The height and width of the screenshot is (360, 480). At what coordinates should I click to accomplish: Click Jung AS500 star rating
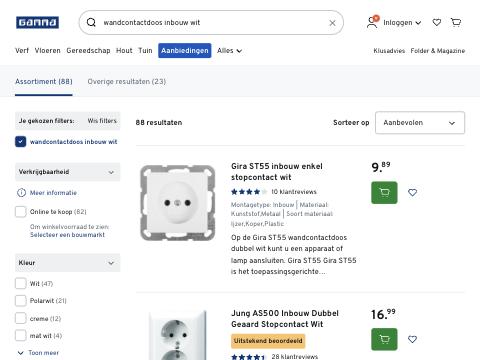248,357
